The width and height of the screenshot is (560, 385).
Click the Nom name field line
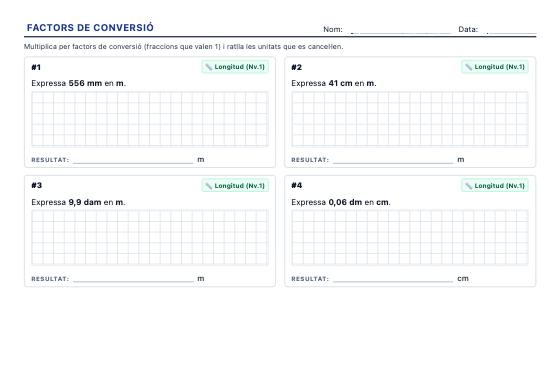pyautogui.click(x=400, y=32)
